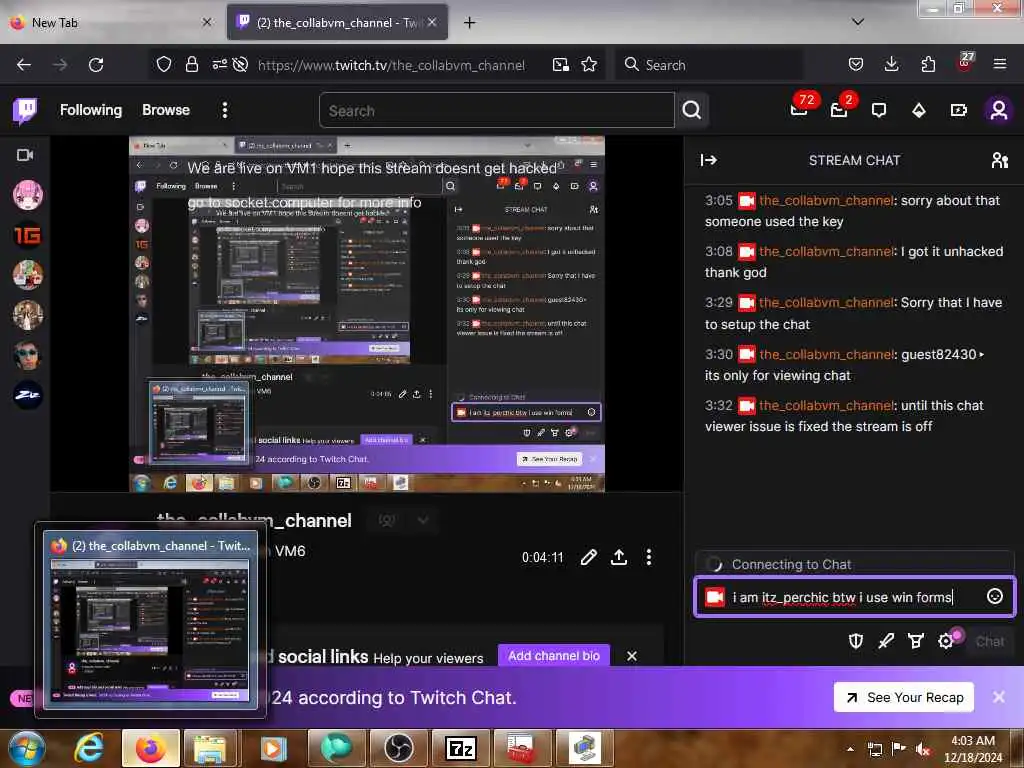This screenshot has width=1024, height=768.
Task: Click the autoplay blocked permissions icon
Action: click(240, 64)
